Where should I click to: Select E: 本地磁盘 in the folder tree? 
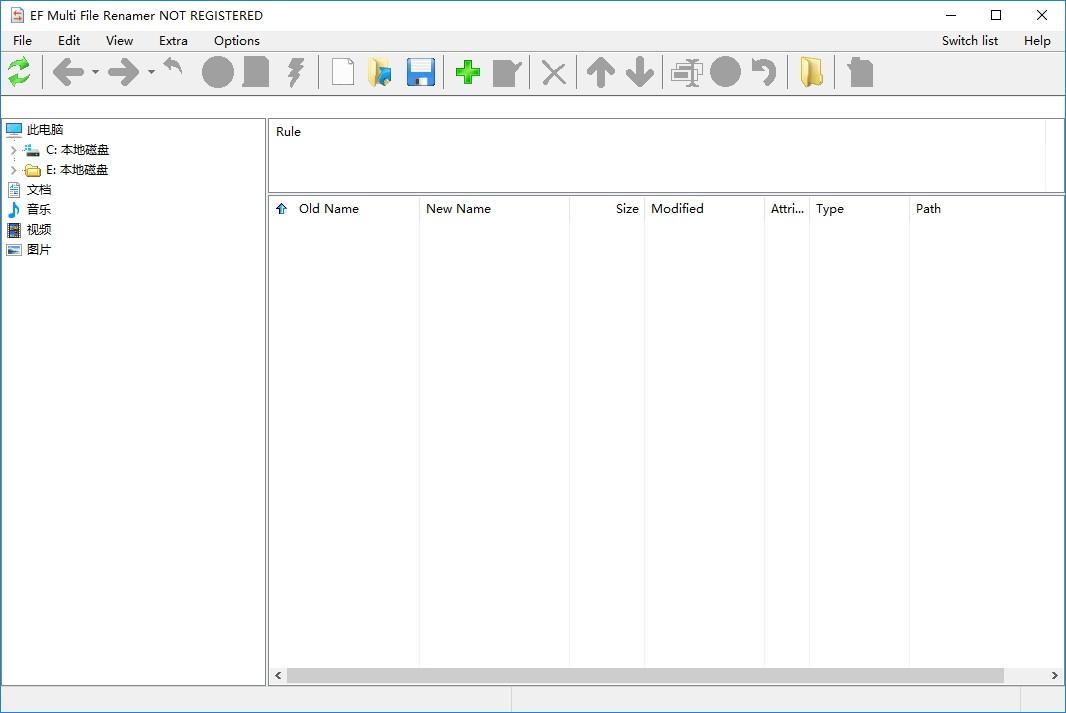[x=77, y=170]
